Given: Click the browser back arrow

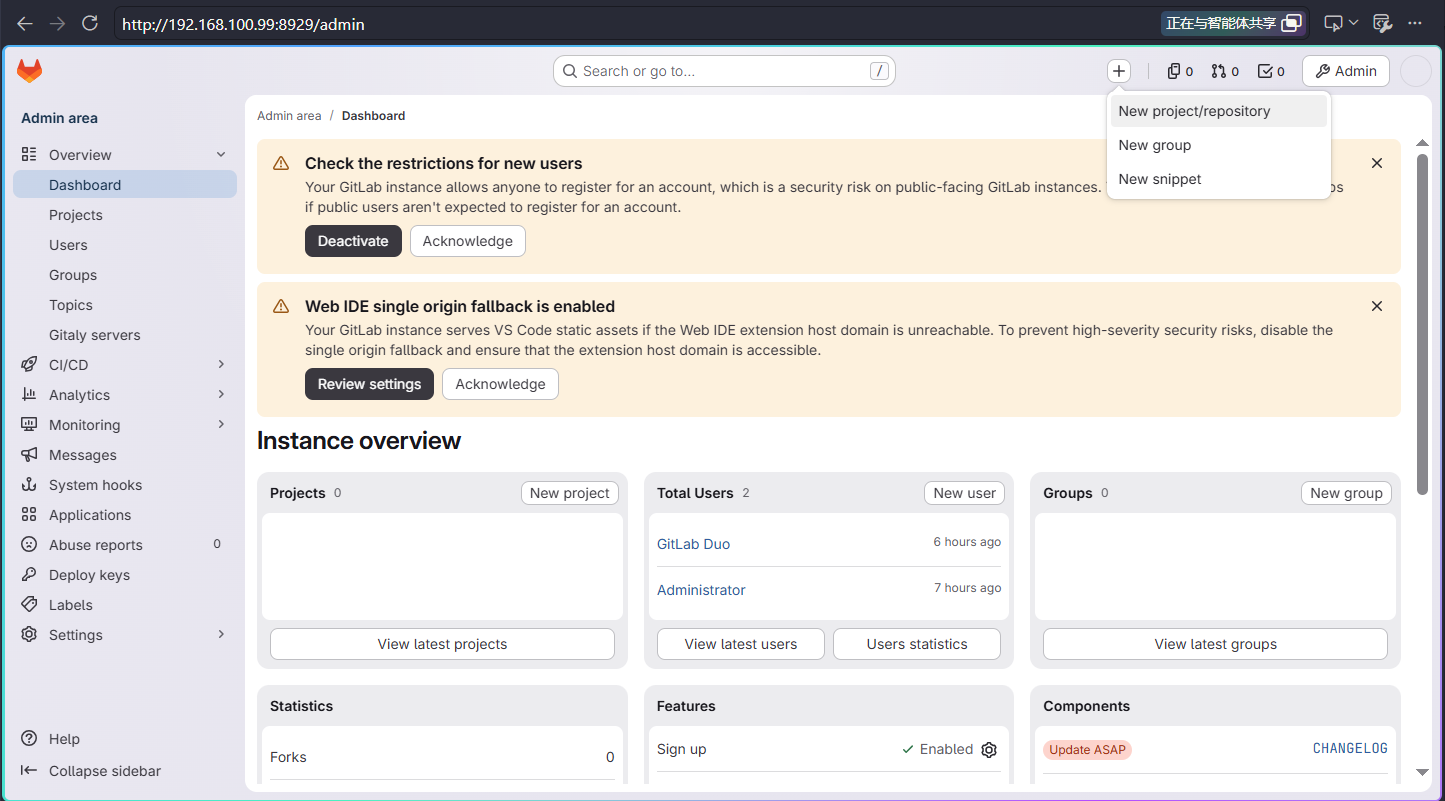Looking at the screenshot, I should pos(25,23).
